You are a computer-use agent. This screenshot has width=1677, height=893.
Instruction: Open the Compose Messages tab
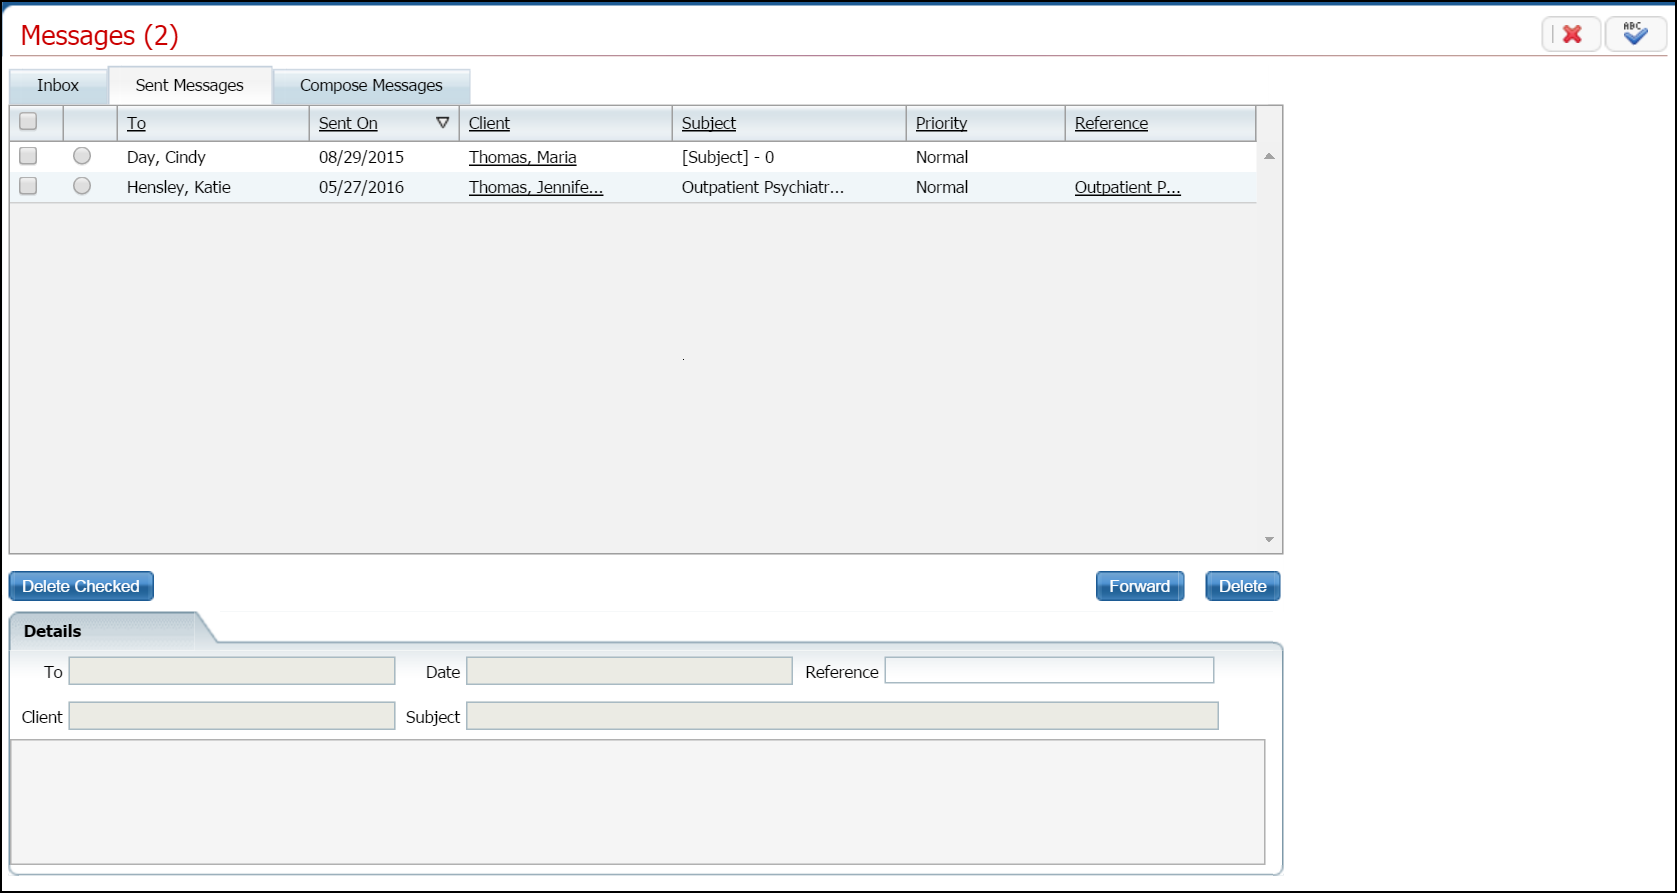point(371,86)
